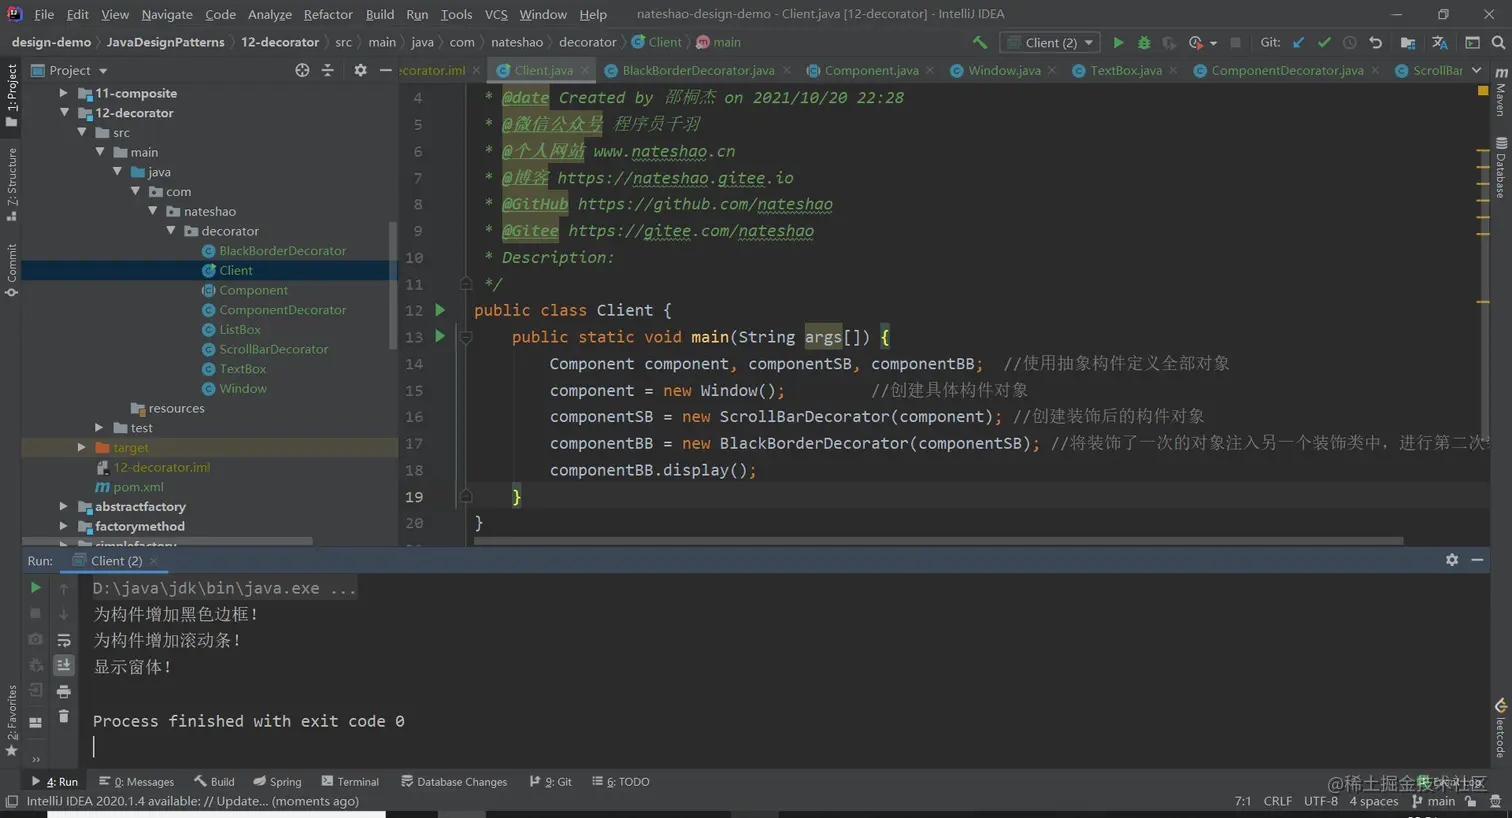
Task: Show hidden editor tabs dropdown arrow
Action: [x=1477, y=70]
